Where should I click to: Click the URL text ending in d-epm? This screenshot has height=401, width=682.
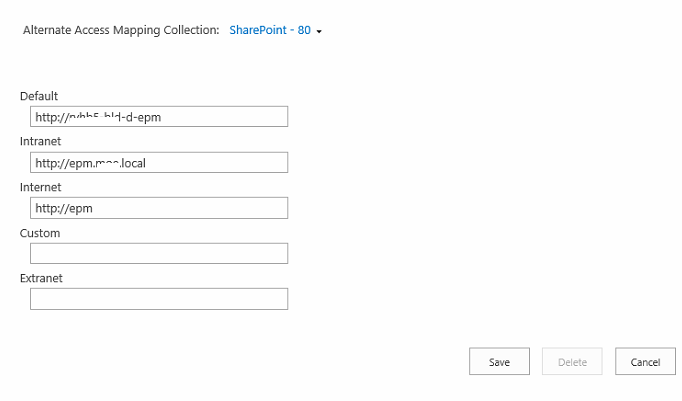pos(97,117)
